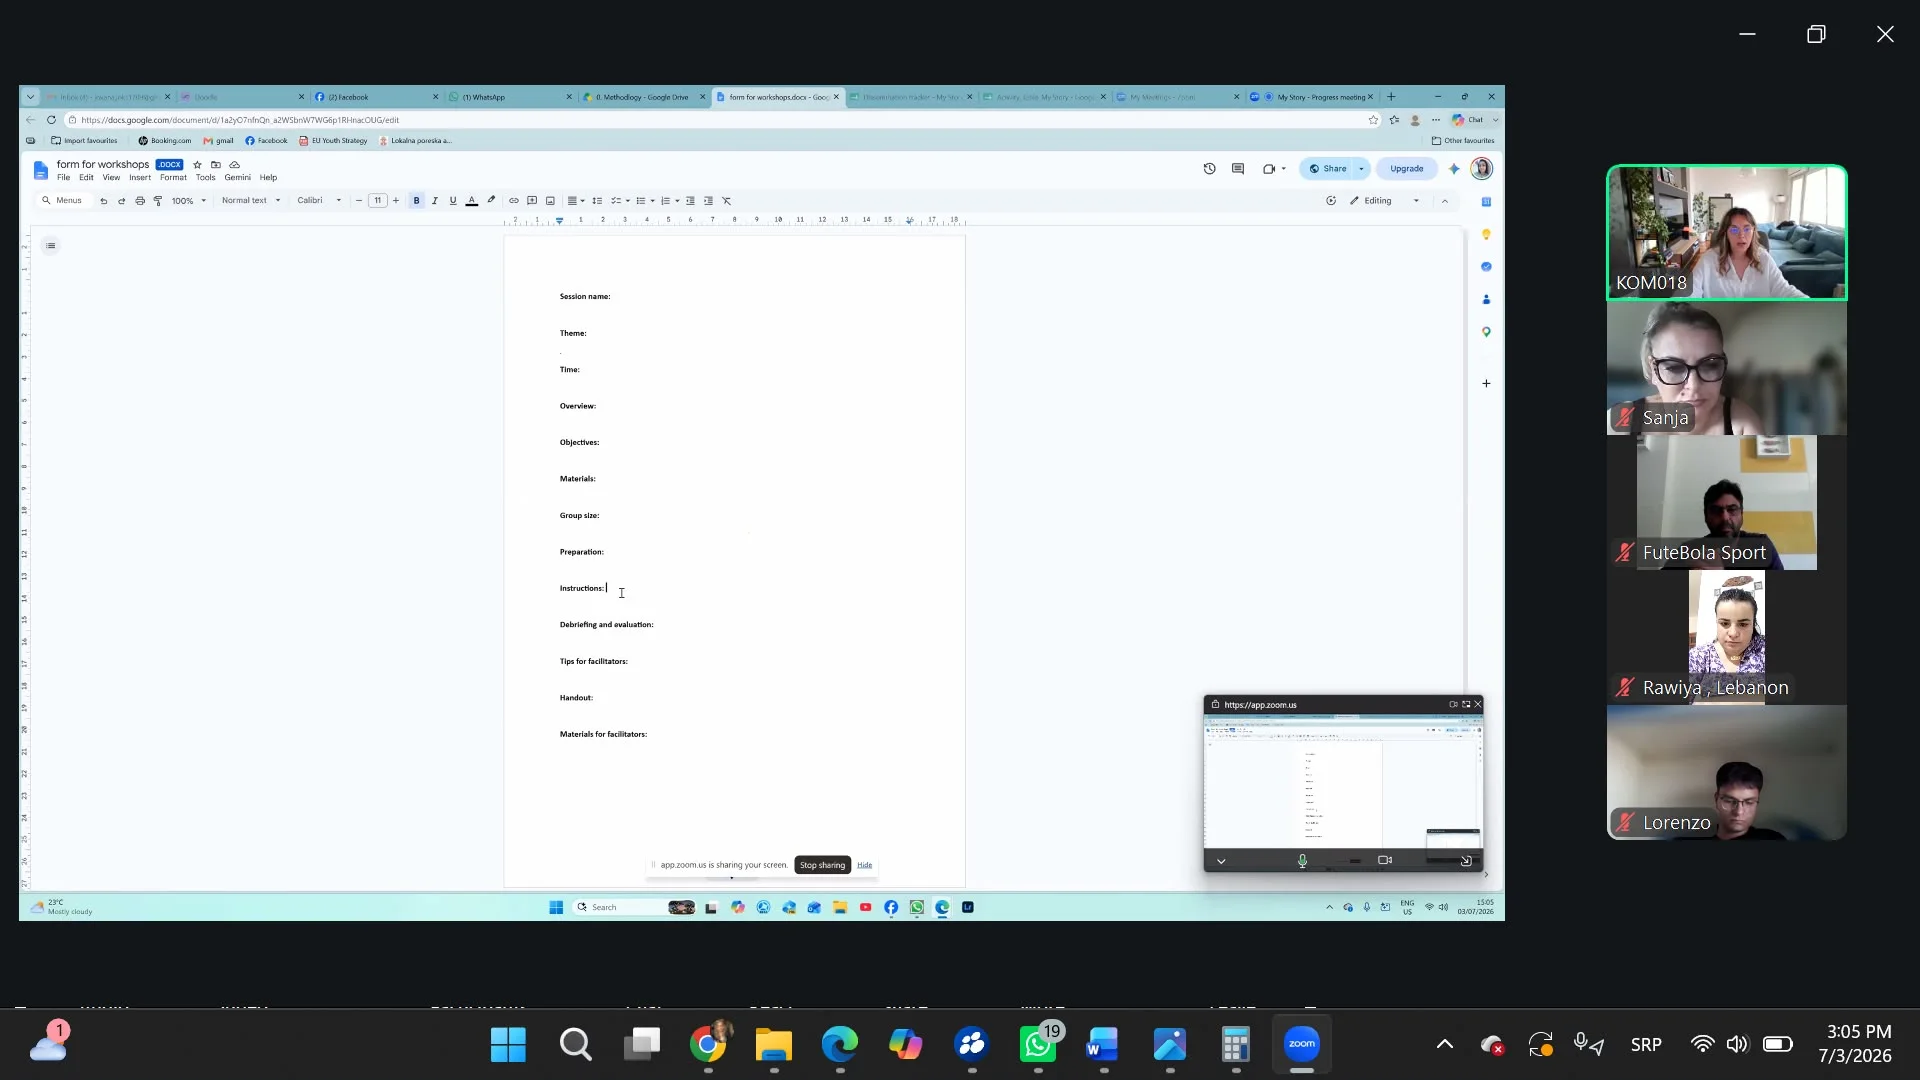Open the zoom level 100% dropdown

(189, 201)
